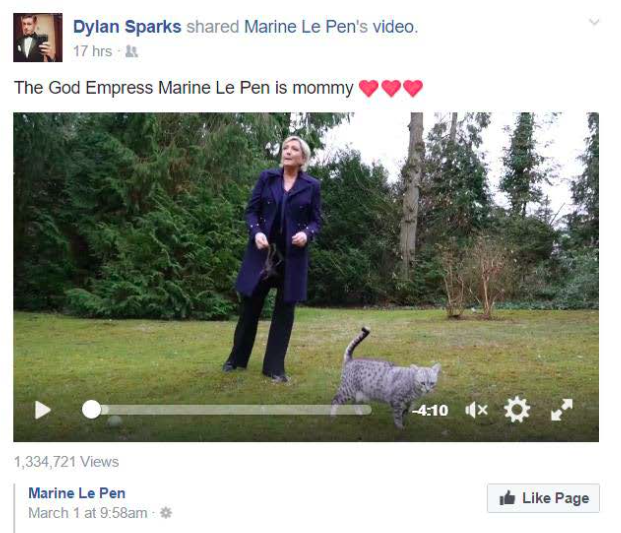Click the thumbs-up icon on Like Page

(507, 498)
